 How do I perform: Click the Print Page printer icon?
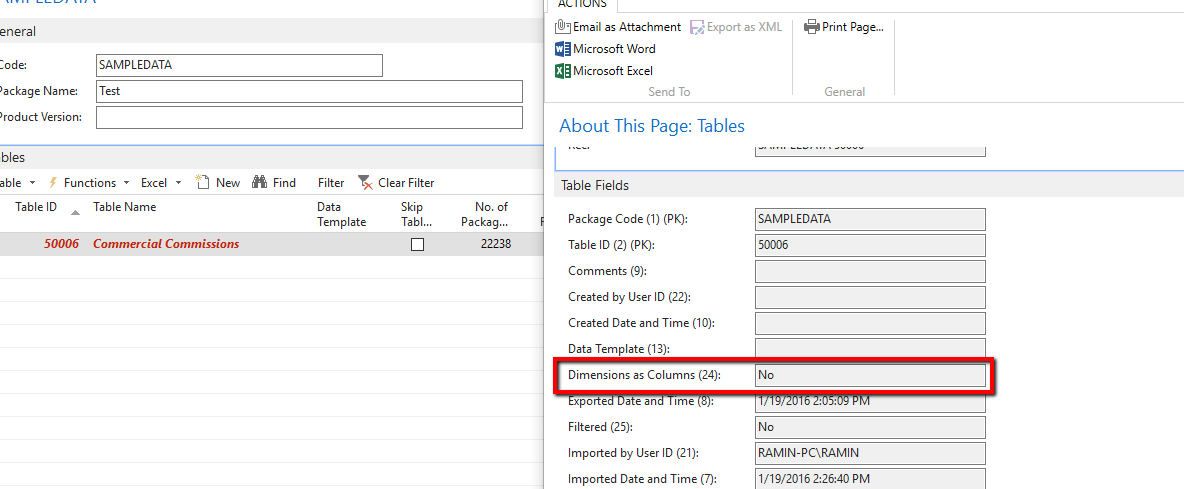[x=812, y=27]
